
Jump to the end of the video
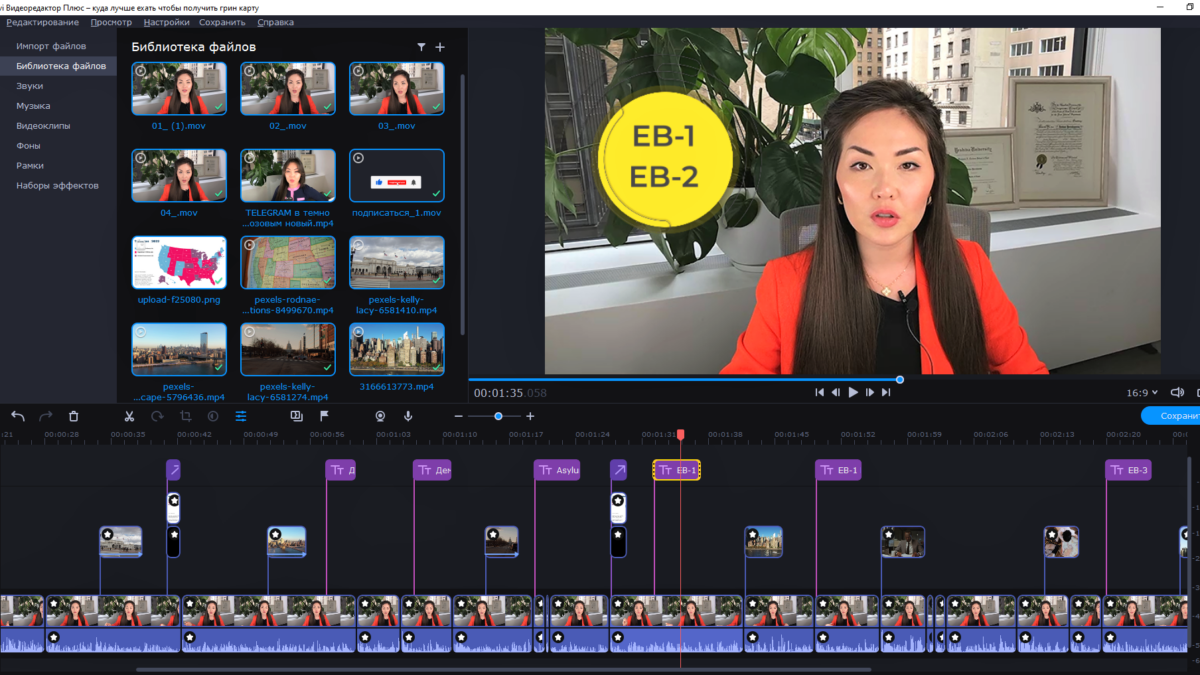click(x=886, y=393)
